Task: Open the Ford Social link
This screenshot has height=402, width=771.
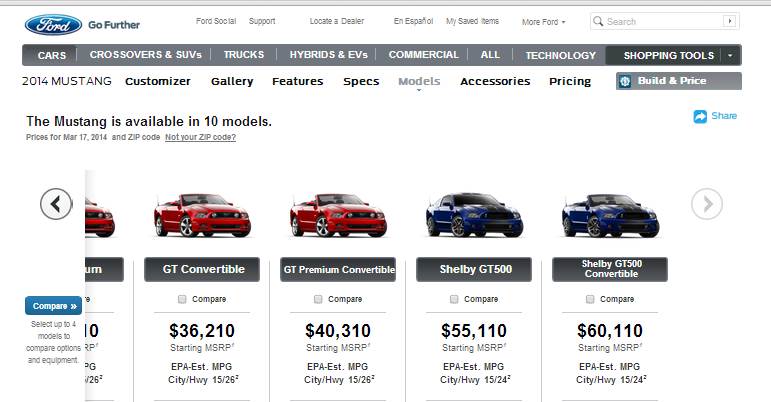Action: [x=216, y=21]
